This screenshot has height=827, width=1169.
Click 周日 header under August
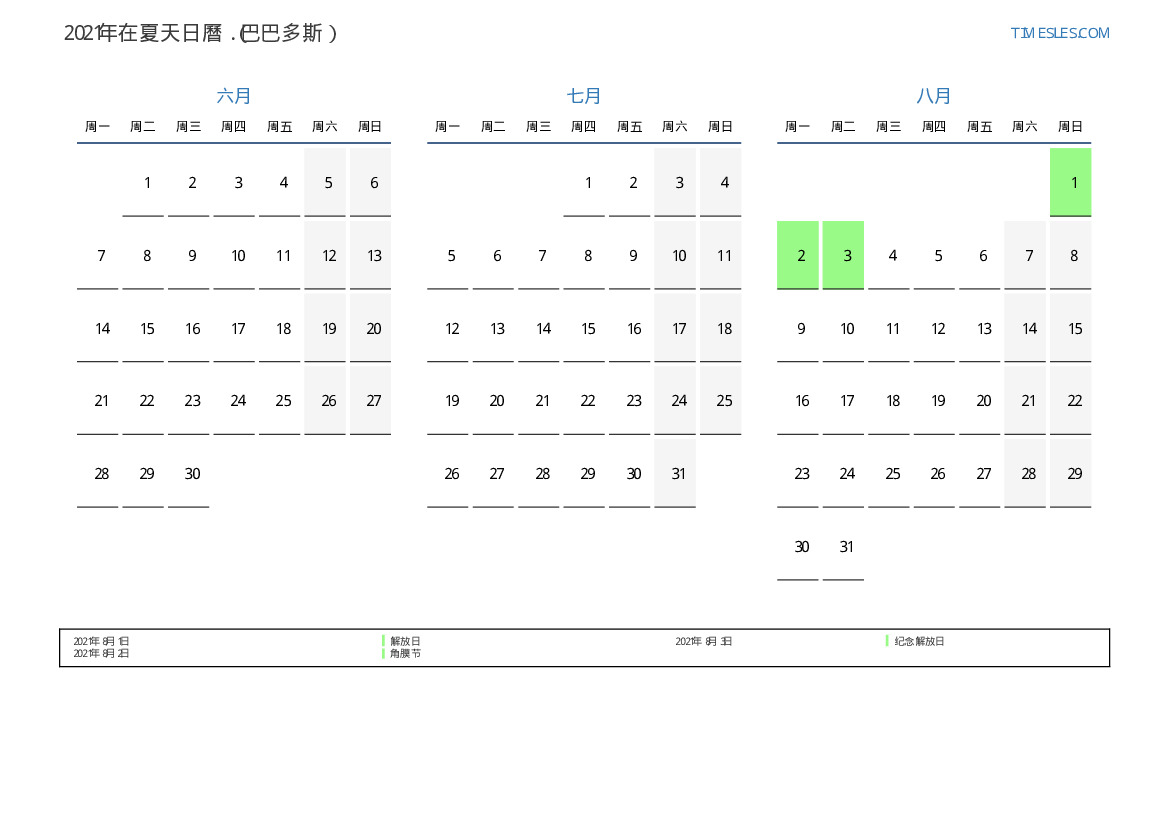pos(1070,126)
